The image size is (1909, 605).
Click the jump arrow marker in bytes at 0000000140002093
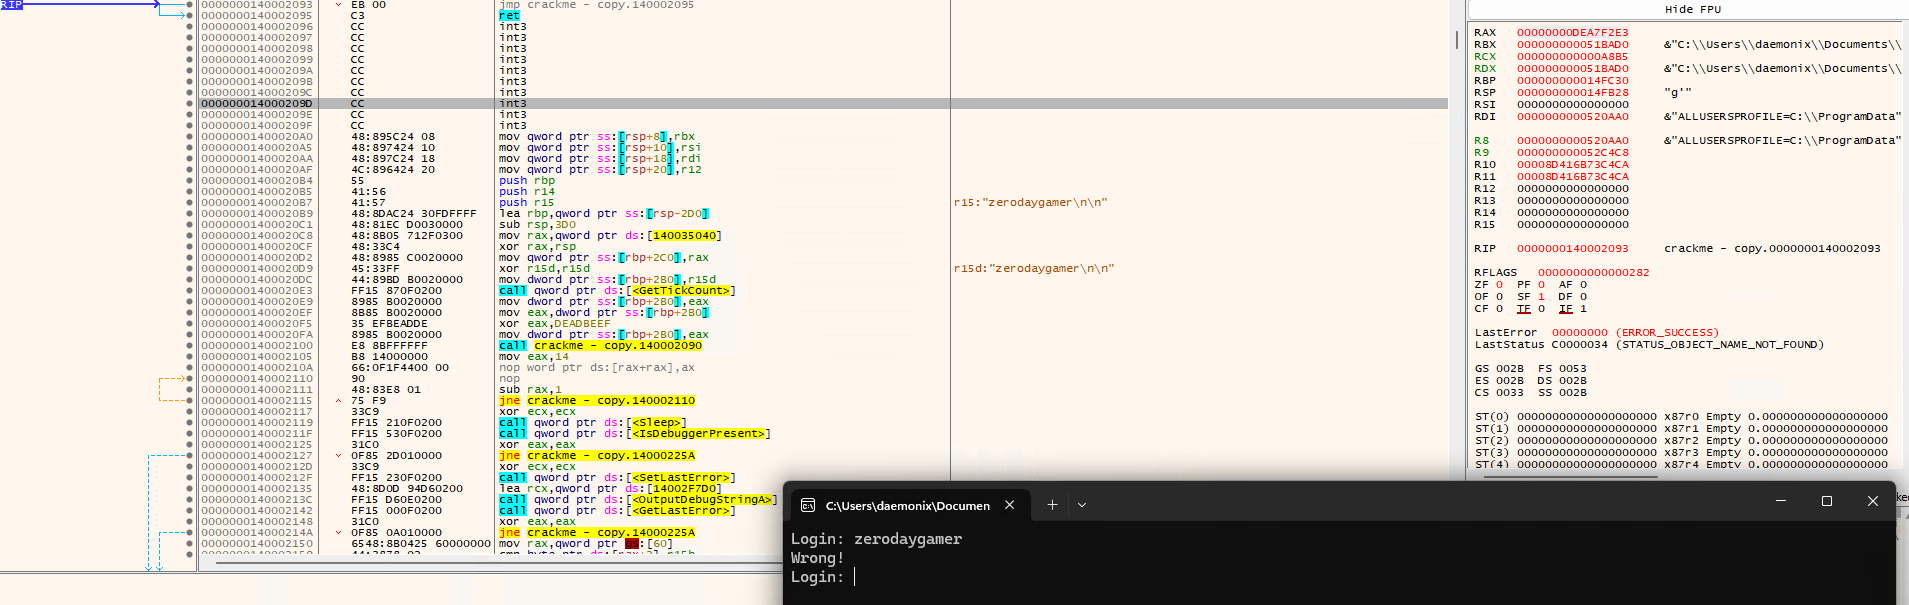338,5
